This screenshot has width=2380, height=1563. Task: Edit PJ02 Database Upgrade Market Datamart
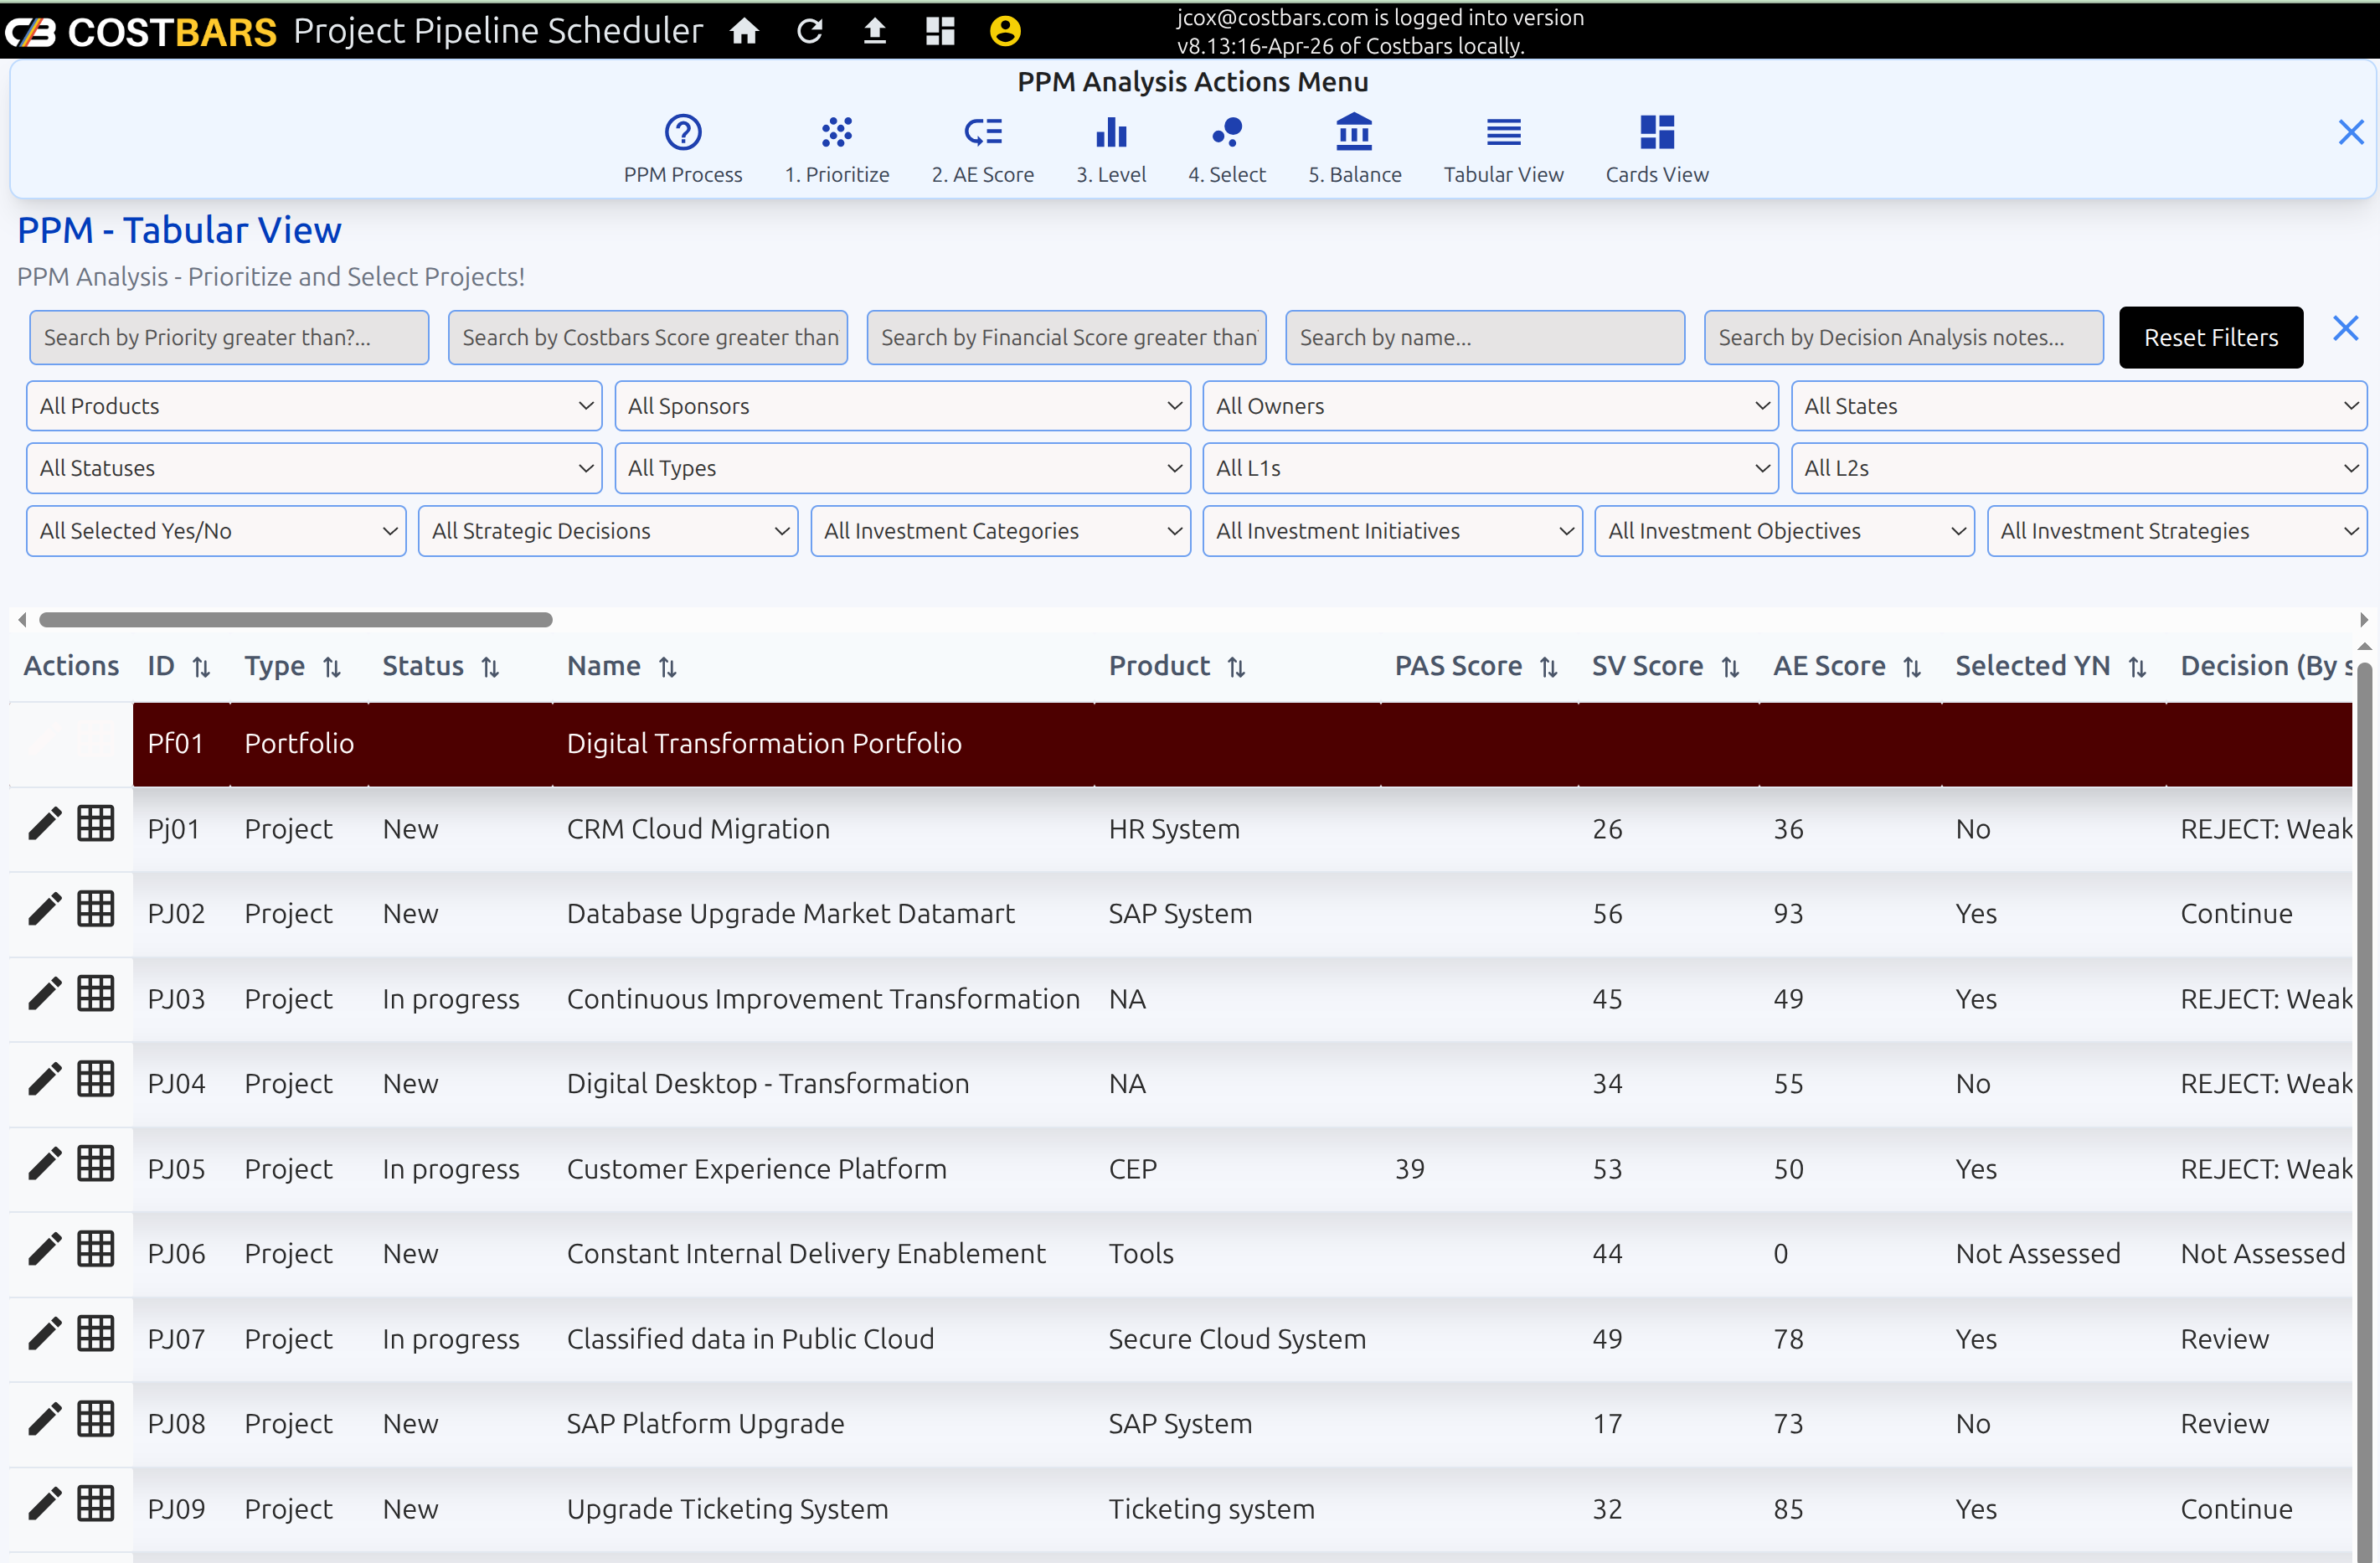pos(44,910)
